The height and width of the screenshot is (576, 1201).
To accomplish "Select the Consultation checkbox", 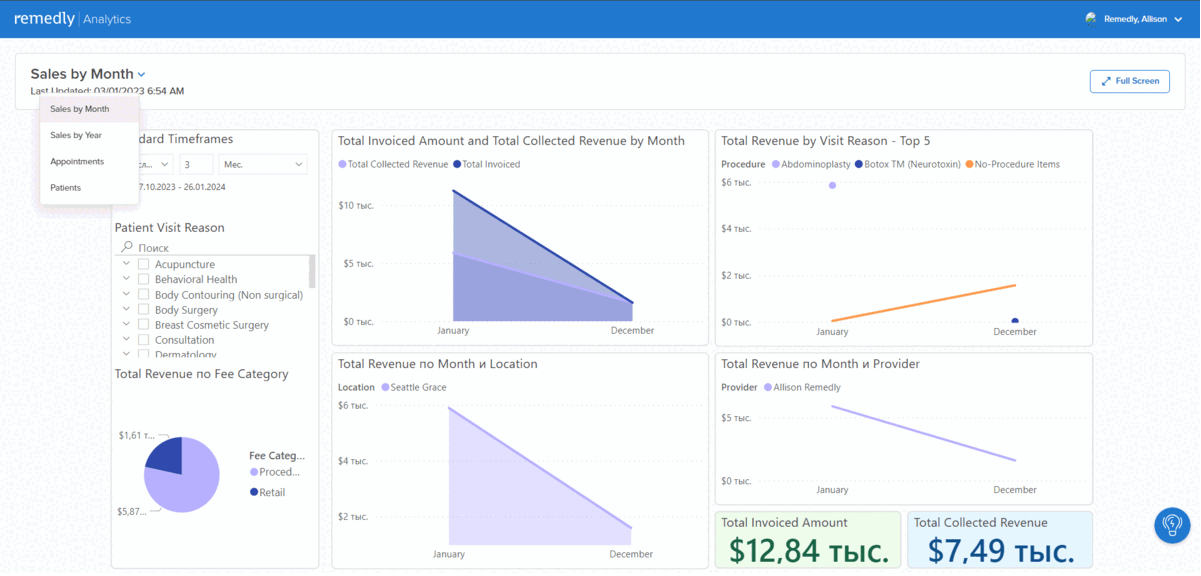I will point(144,340).
